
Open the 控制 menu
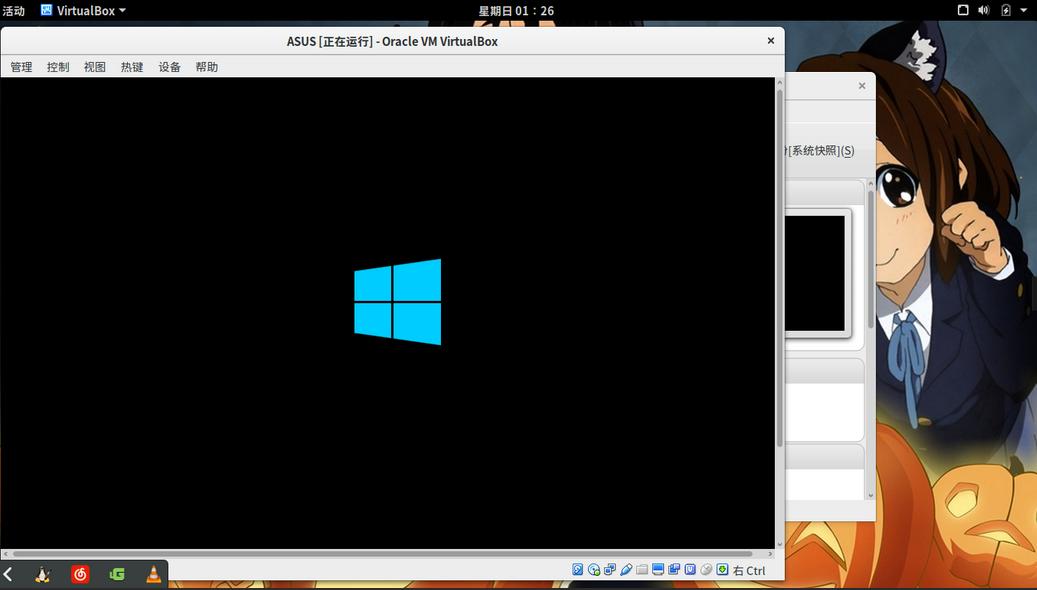coord(58,67)
